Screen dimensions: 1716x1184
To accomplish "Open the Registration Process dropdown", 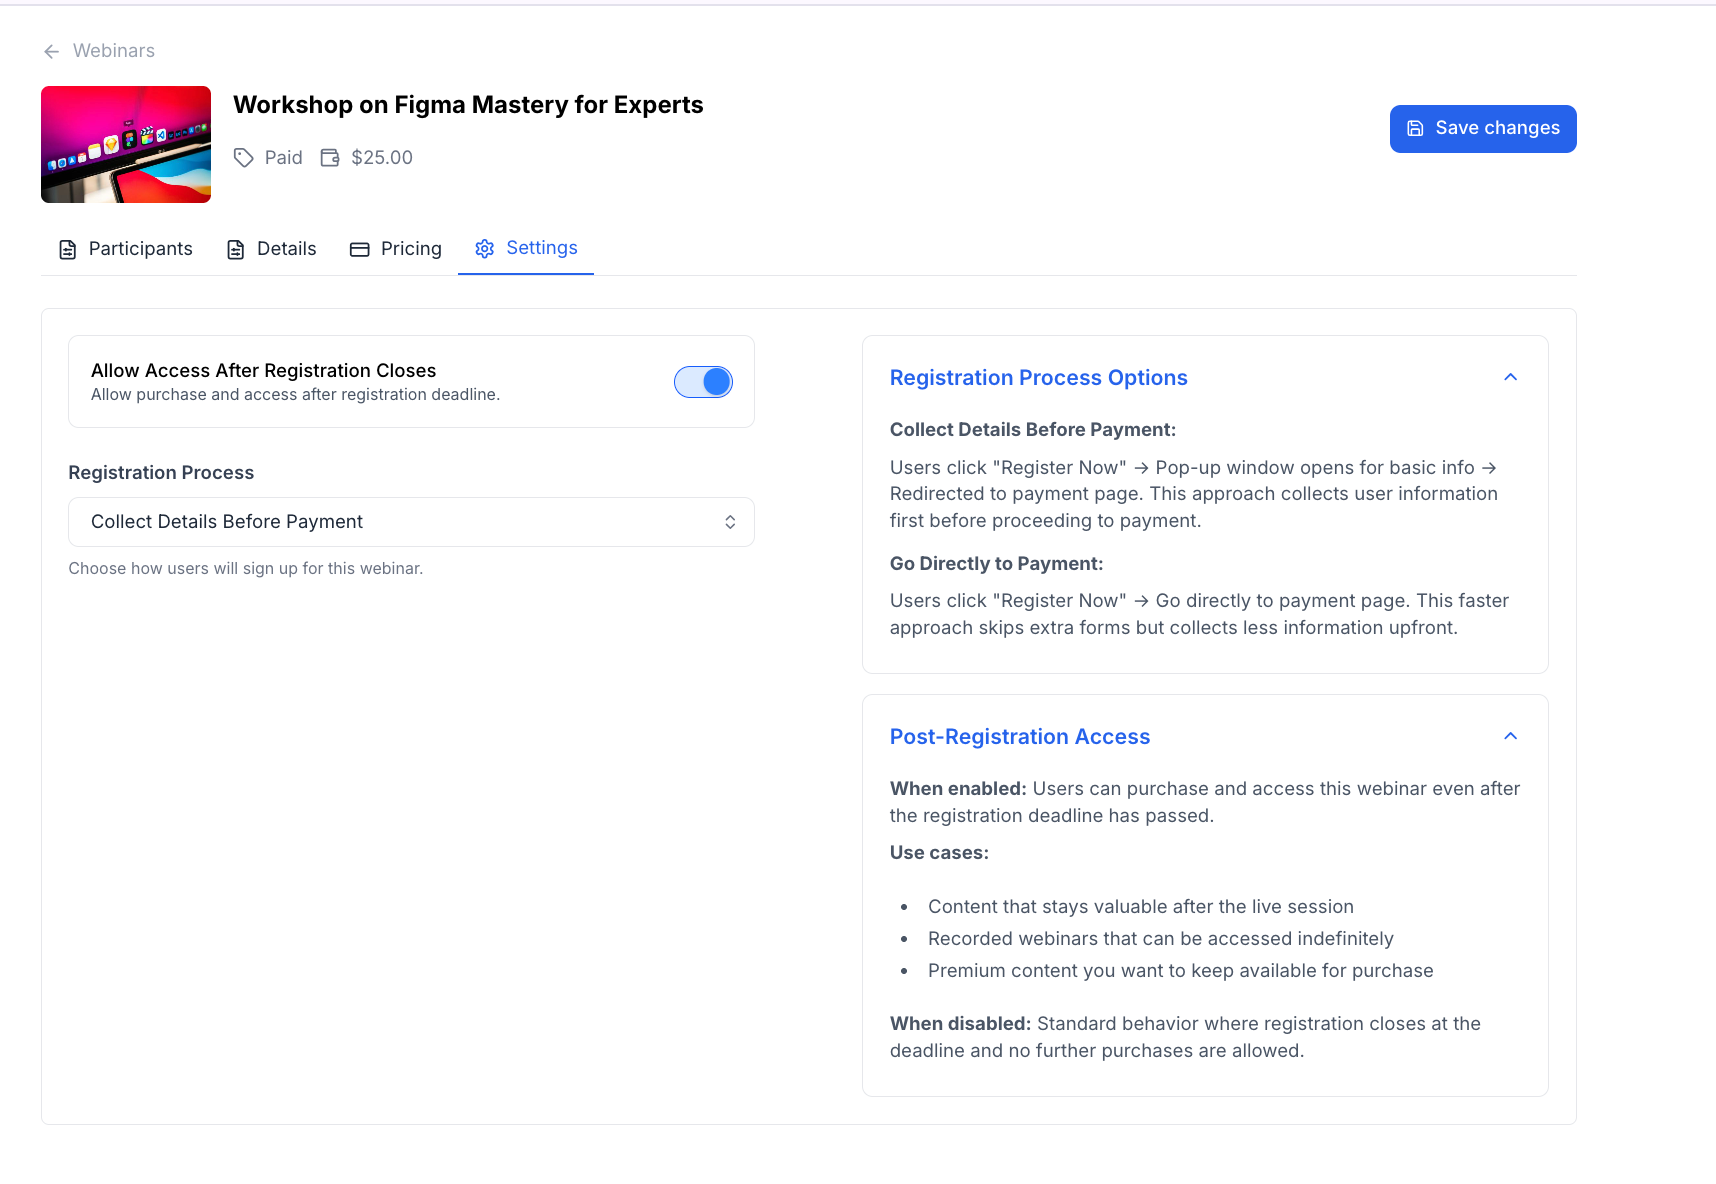I will [410, 521].
